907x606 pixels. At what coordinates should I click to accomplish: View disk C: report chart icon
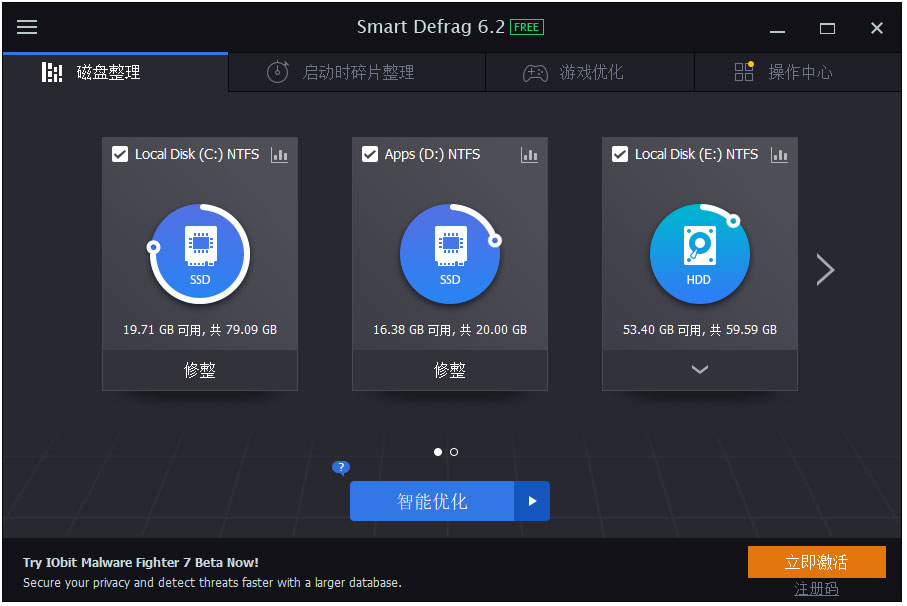tap(280, 155)
